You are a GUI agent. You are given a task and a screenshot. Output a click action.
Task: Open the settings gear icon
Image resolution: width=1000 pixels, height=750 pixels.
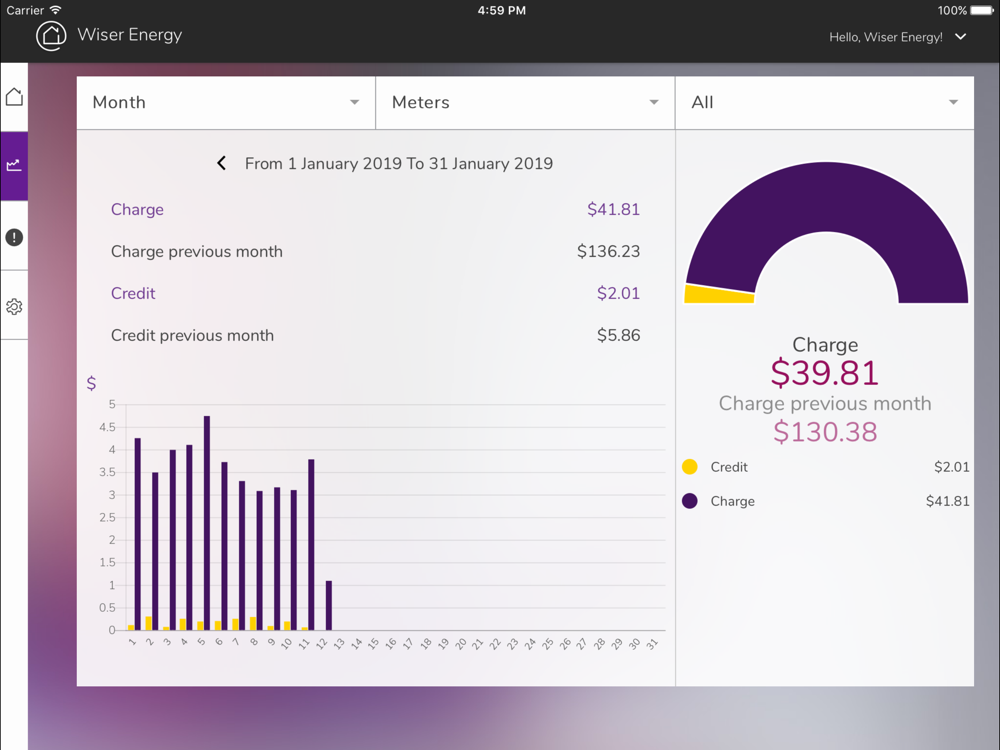point(14,307)
